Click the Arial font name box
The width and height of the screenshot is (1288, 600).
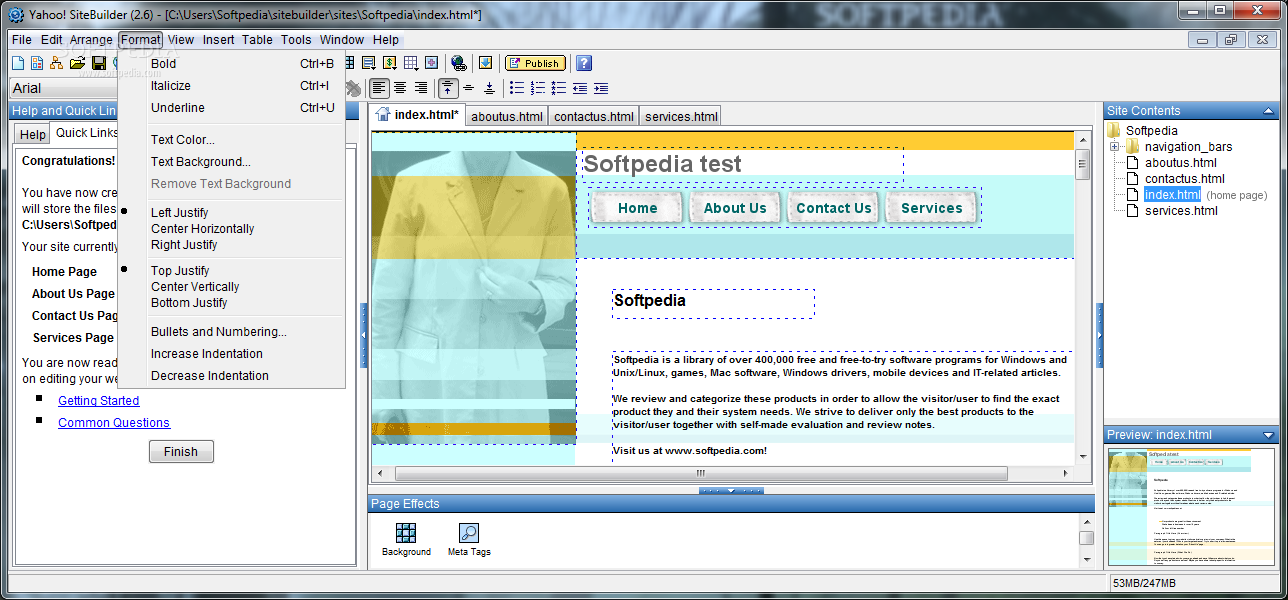point(64,88)
